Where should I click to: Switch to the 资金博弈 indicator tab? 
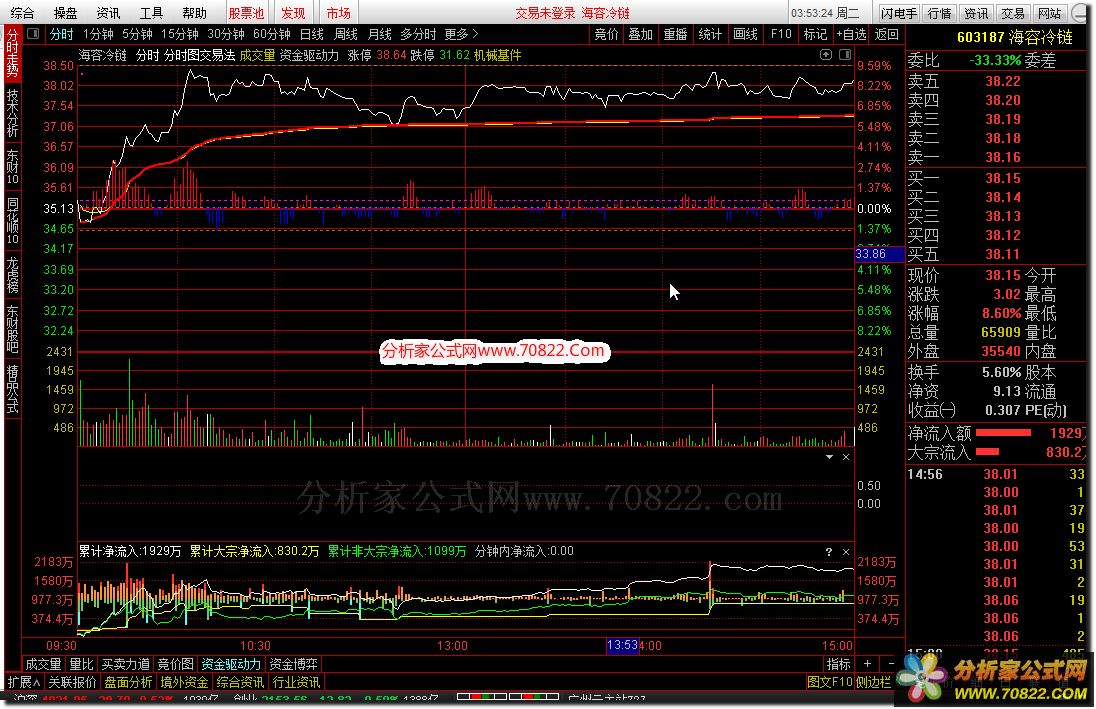(293, 664)
